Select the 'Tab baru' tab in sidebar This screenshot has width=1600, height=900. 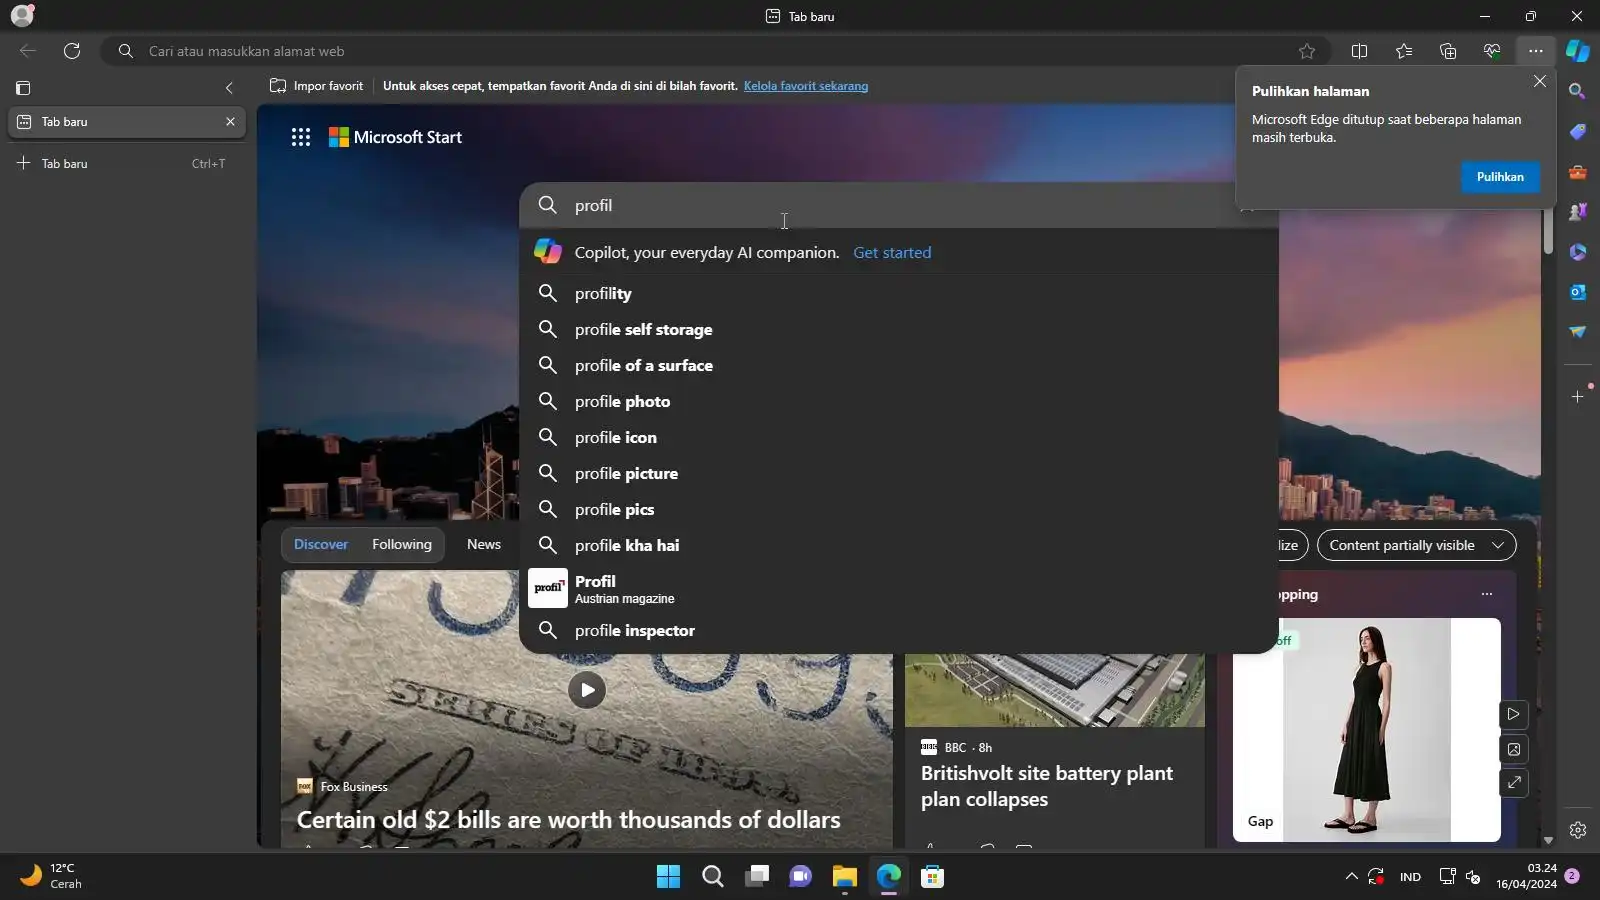126,122
